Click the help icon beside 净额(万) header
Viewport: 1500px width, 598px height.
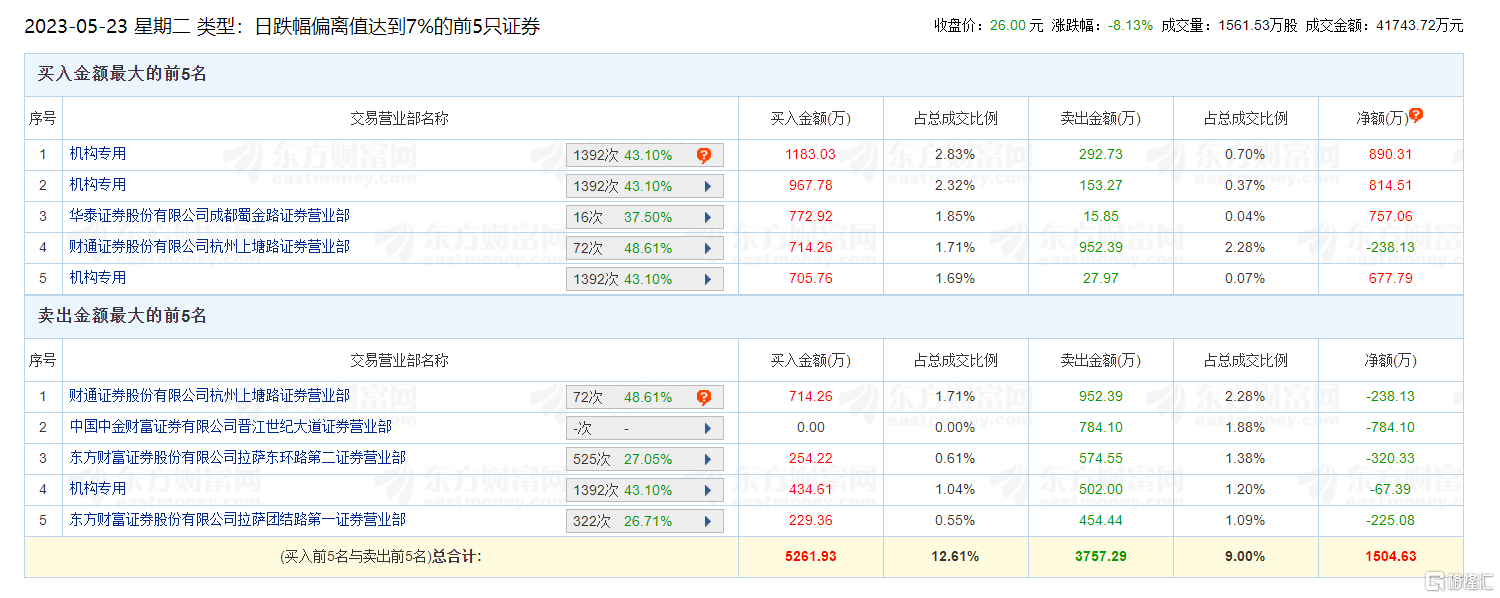pyautogui.click(x=1416, y=115)
